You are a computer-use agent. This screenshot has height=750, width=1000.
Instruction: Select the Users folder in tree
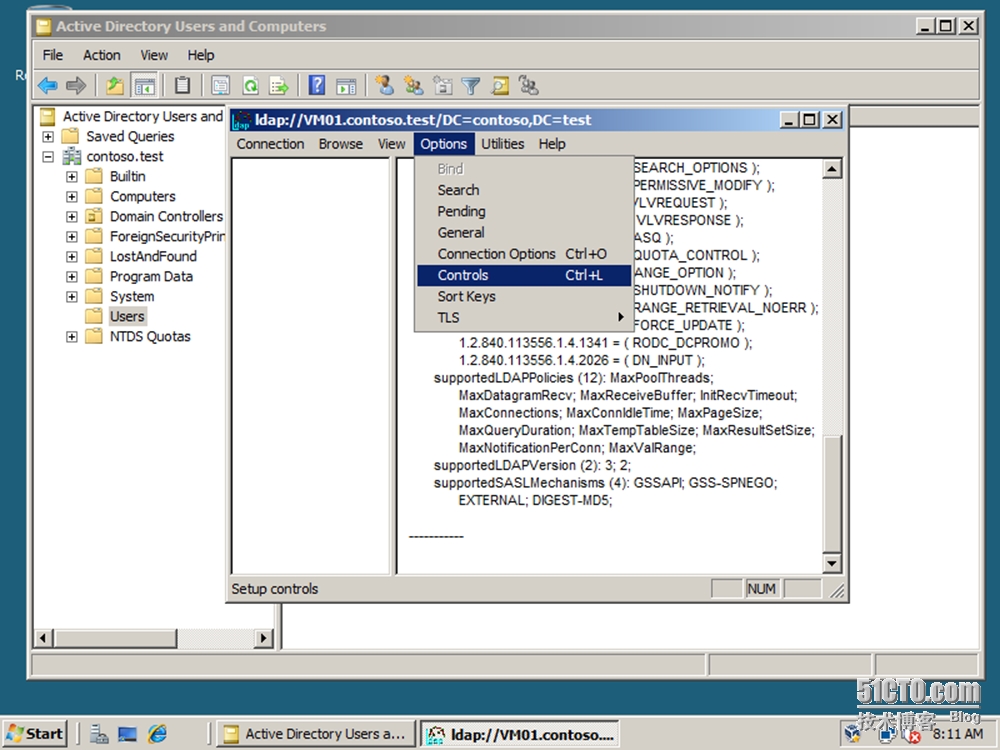pos(127,316)
